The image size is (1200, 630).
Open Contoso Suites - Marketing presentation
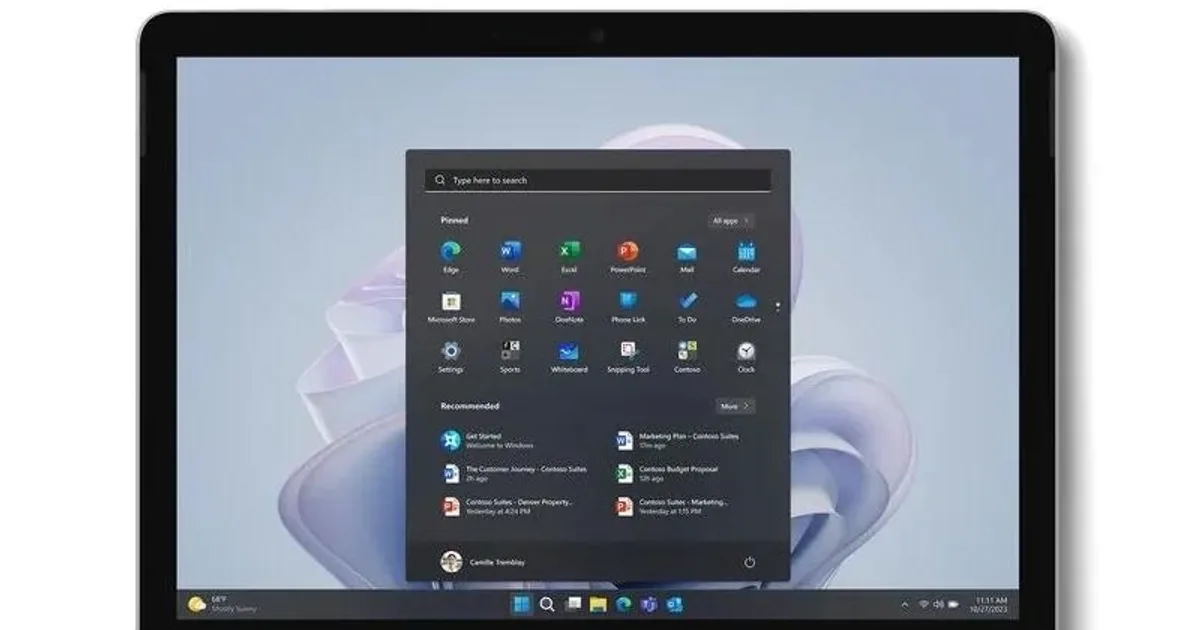[x=672, y=505]
